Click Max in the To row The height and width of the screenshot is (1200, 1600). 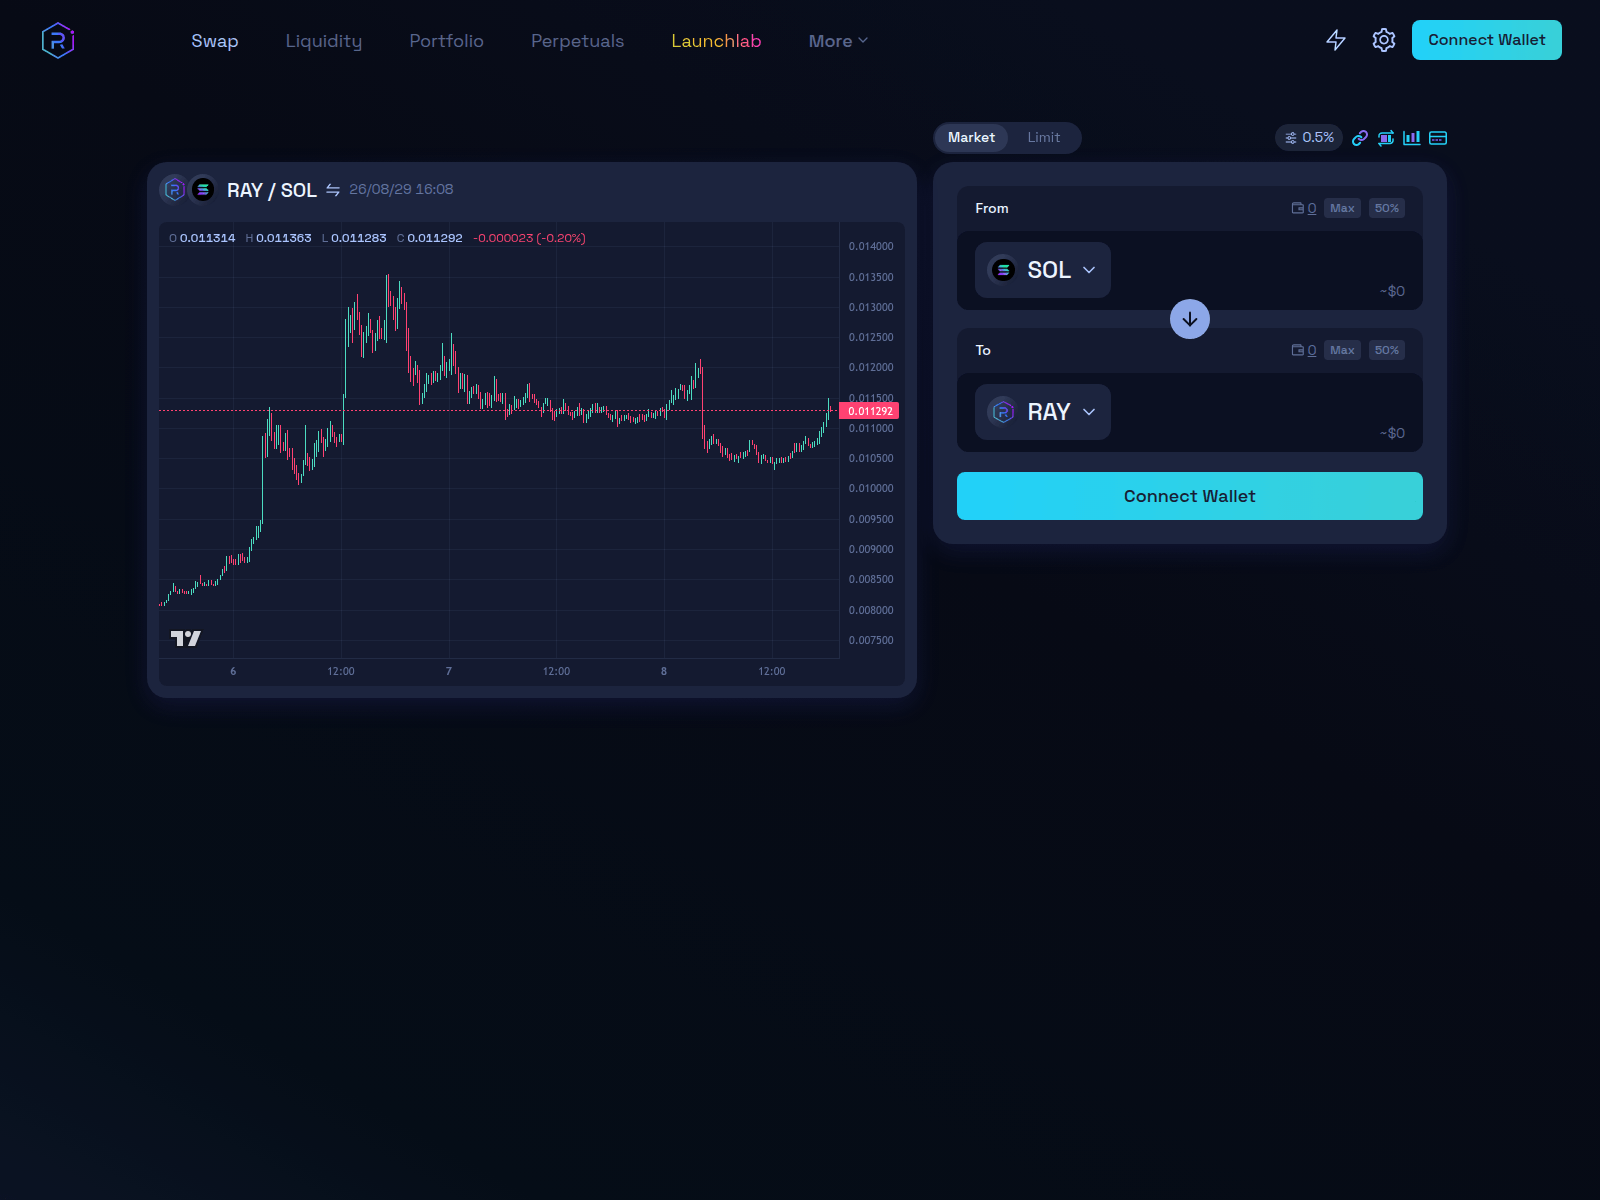(1343, 350)
